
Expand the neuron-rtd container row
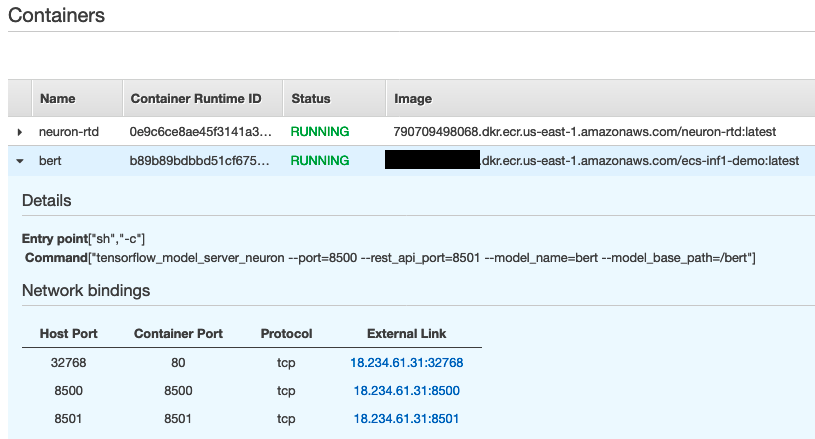point(20,132)
